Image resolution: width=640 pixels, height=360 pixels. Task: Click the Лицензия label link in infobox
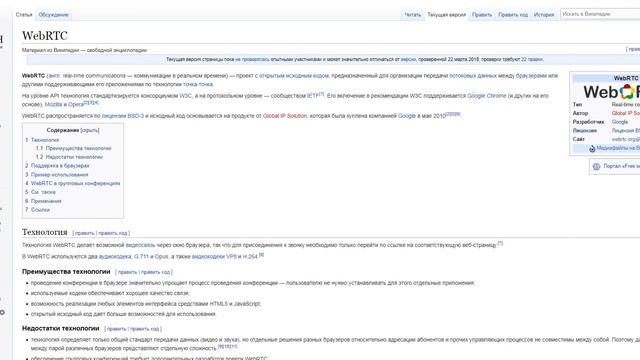pyautogui.click(x=584, y=131)
